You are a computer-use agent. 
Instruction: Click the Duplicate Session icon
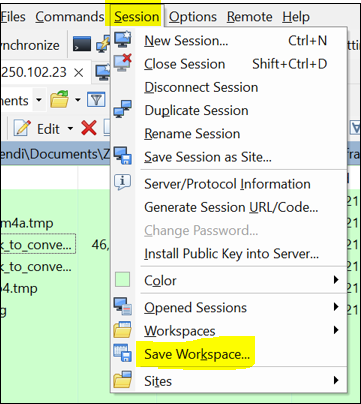[x=122, y=109]
